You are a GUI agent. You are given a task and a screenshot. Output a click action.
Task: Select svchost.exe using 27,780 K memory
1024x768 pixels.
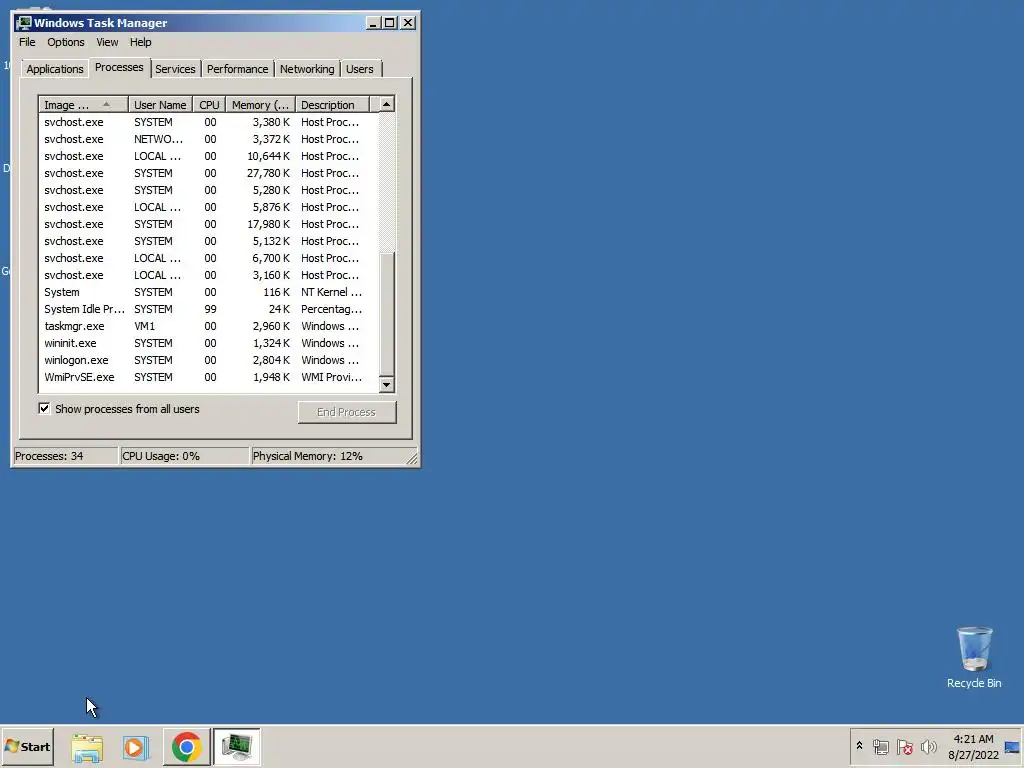(208, 173)
